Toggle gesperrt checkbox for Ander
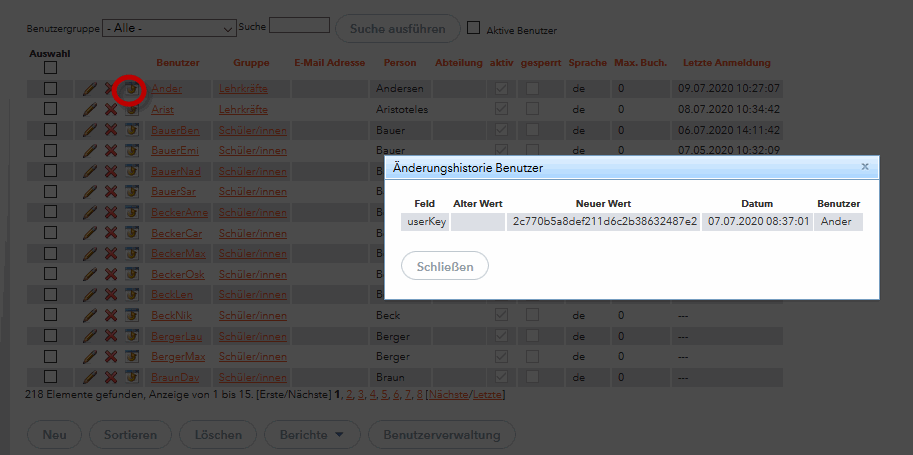The width and height of the screenshot is (913, 455). pyautogui.click(x=532, y=89)
